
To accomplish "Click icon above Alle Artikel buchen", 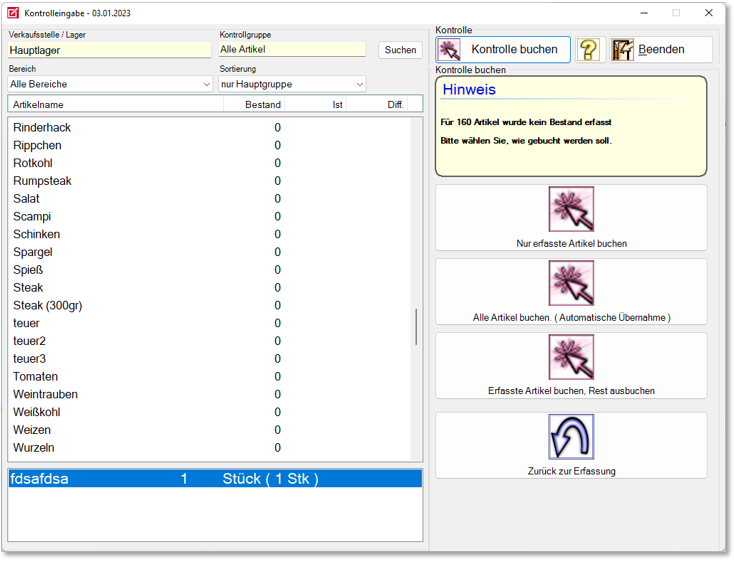I will (571, 283).
